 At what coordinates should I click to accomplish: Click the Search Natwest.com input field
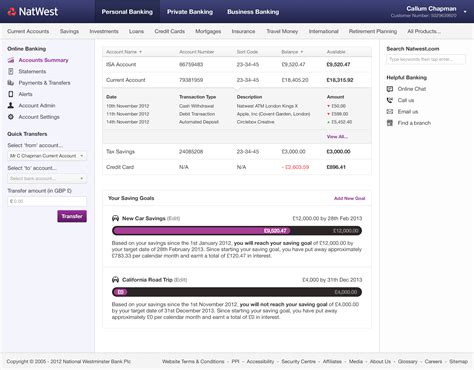(426, 59)
